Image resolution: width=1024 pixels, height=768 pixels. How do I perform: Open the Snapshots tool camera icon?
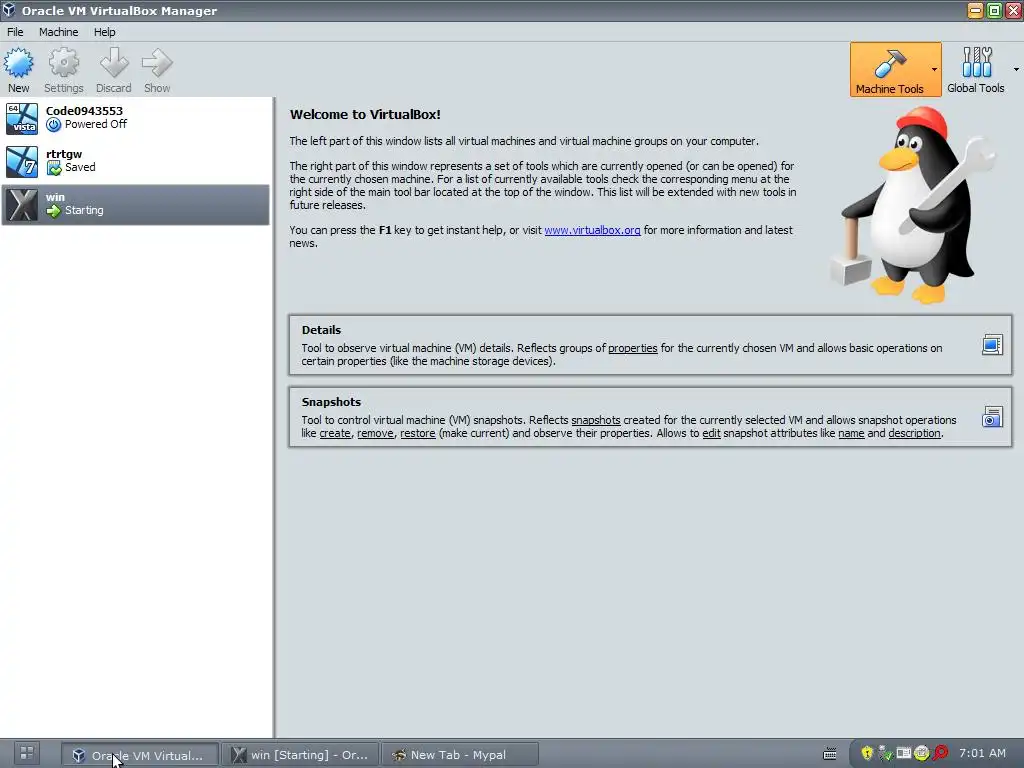click(x=992, y=417)
